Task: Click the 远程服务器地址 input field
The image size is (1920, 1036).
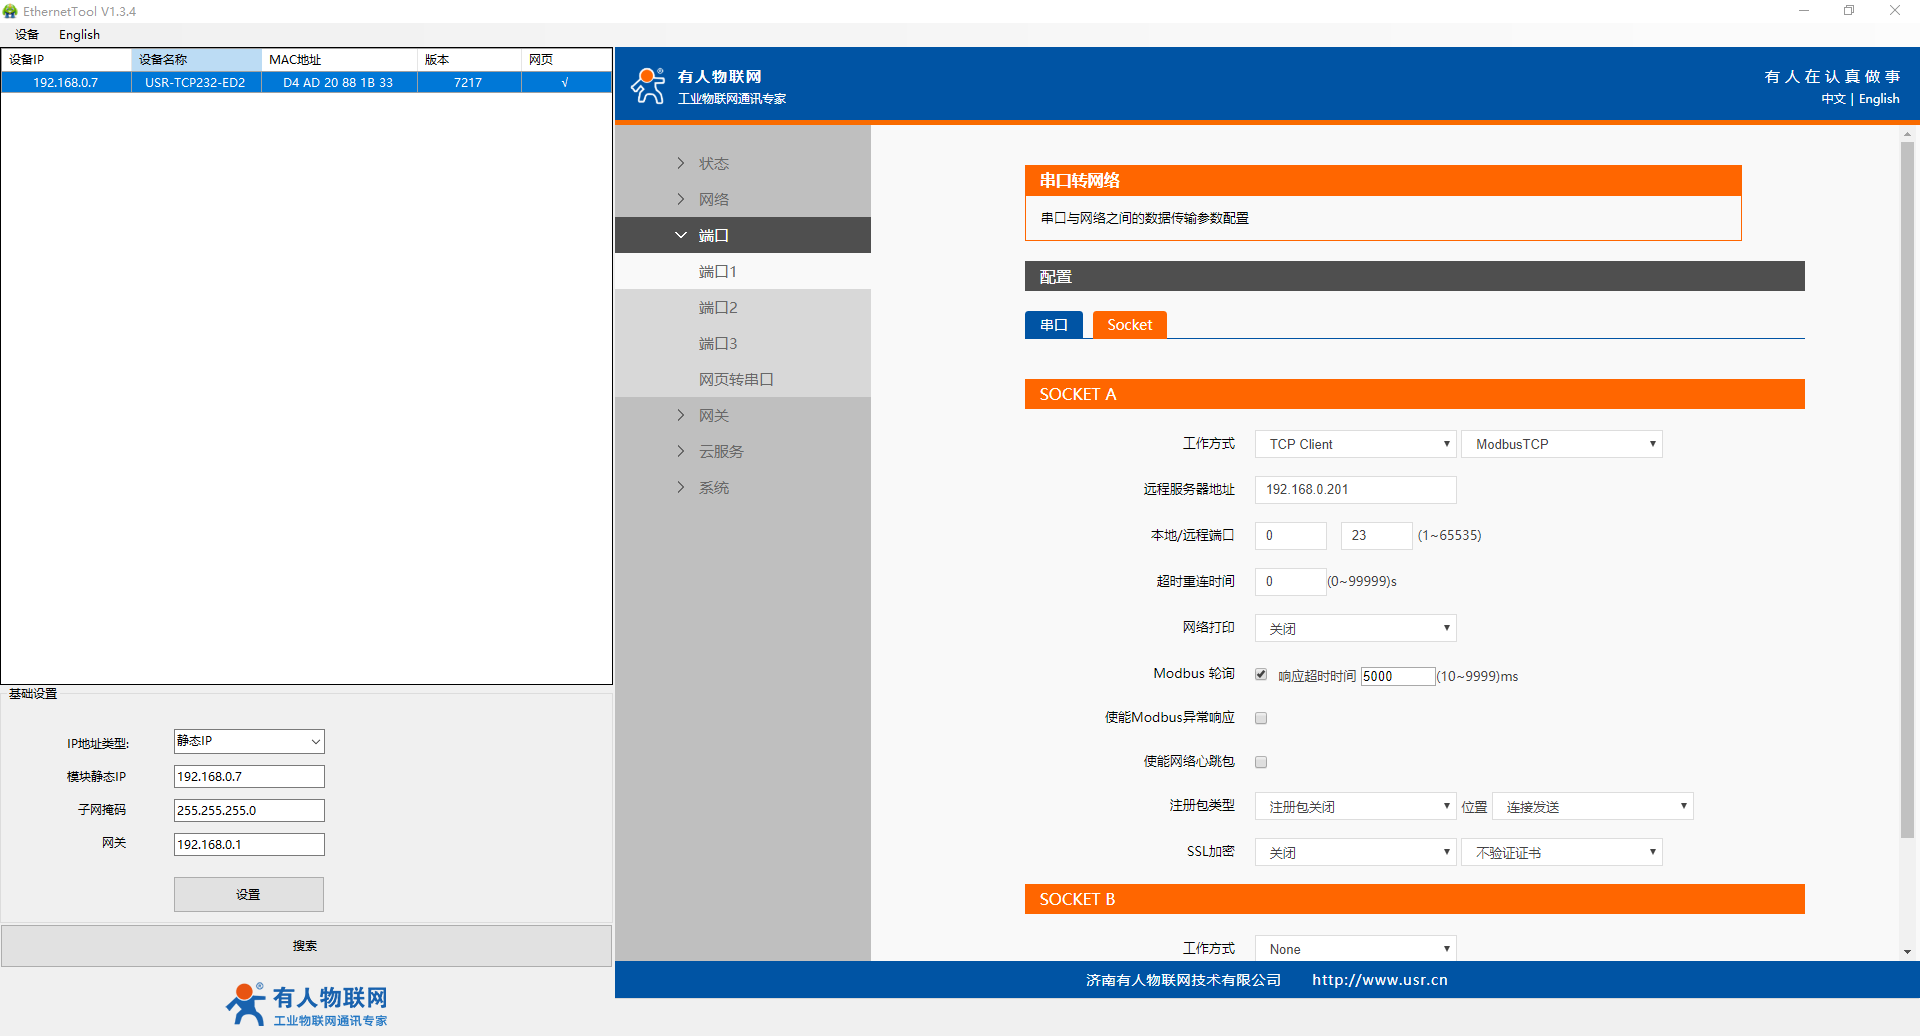Action: click(x=1355, y=490)
